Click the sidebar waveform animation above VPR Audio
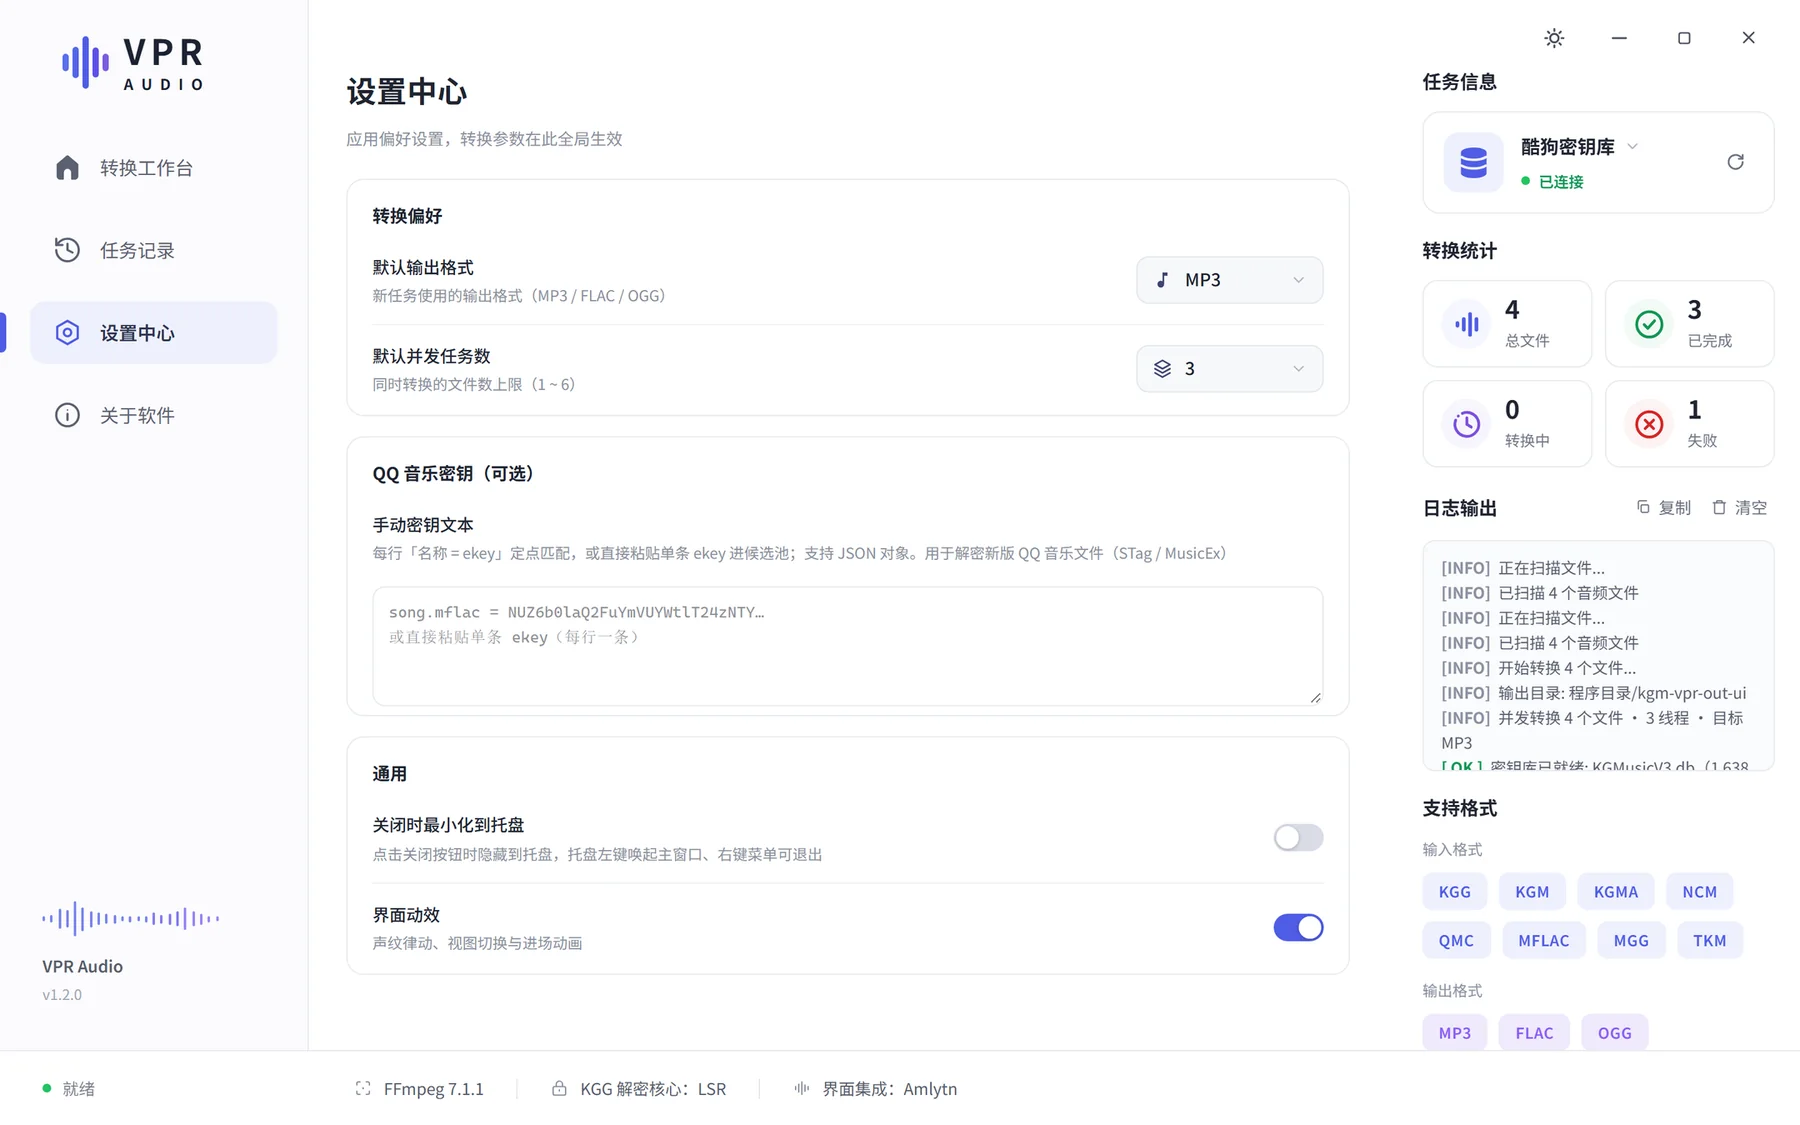Screen dimensions: 1800x1125 [x=131, y=918]
